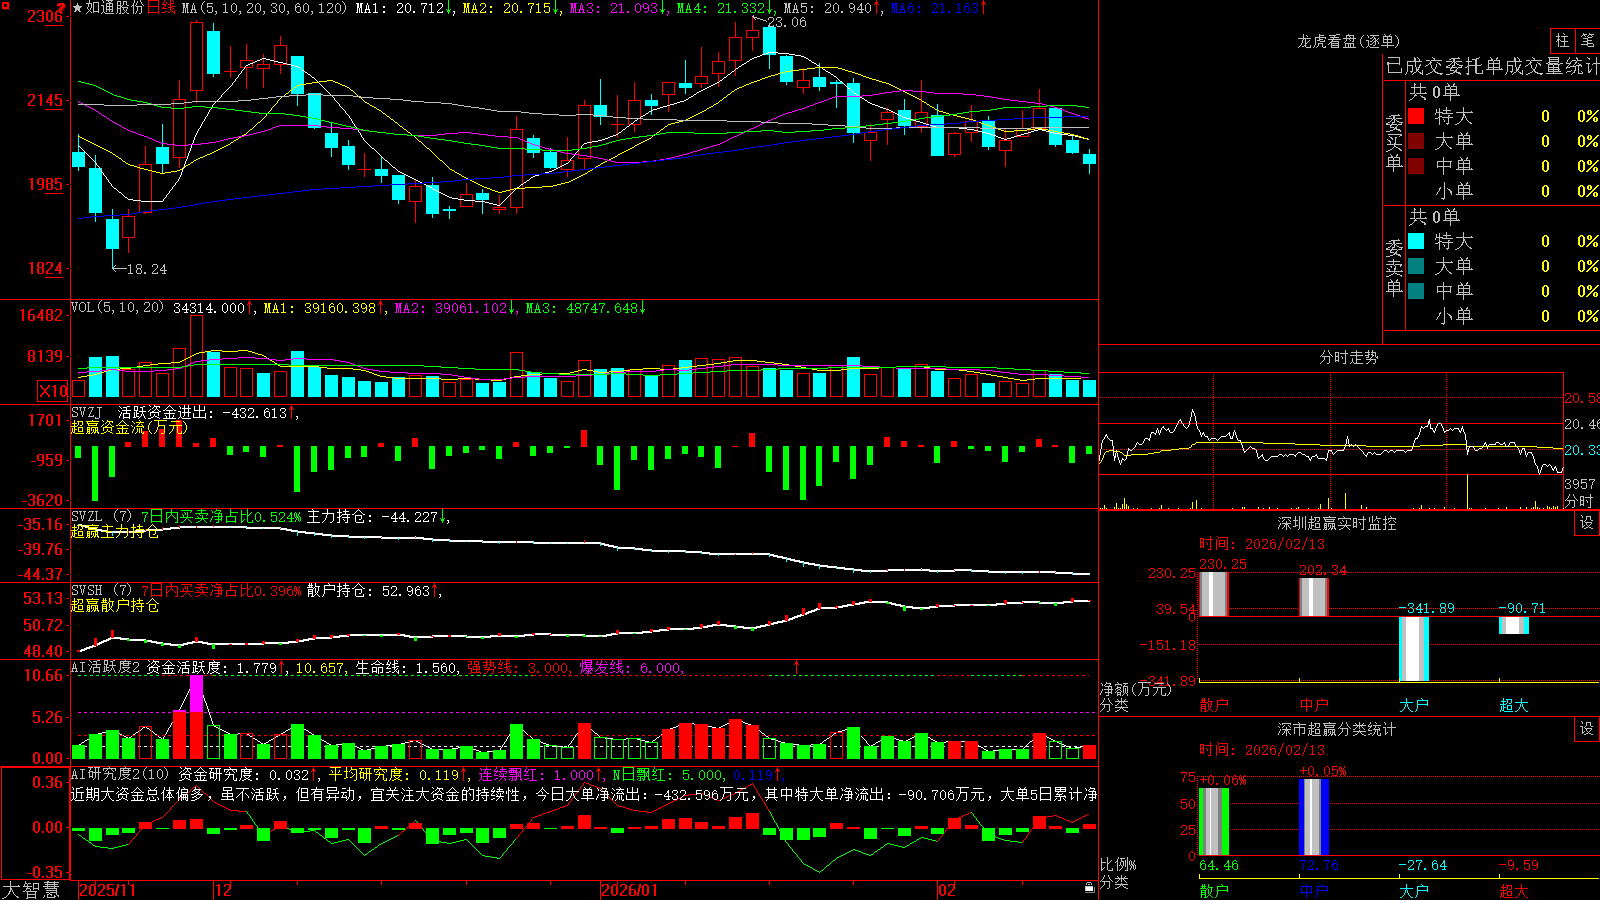Click the dark red 大单 buy swatch

[1416, 141]
